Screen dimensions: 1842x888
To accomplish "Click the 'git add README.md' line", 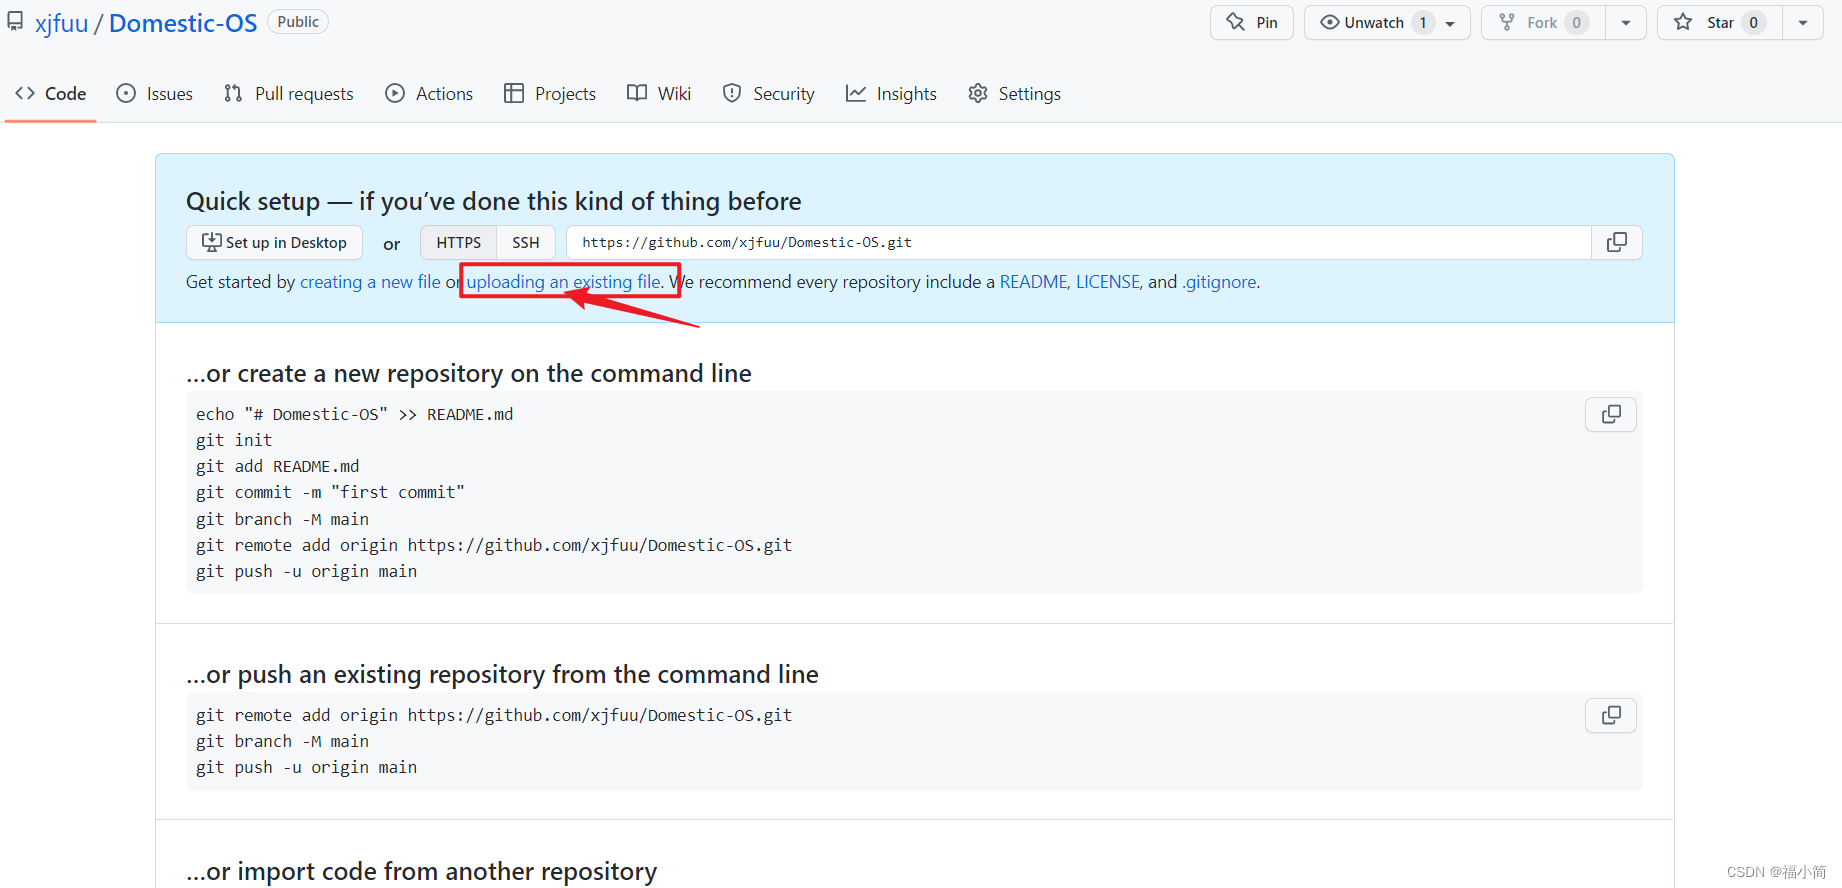I will point(277,466).
